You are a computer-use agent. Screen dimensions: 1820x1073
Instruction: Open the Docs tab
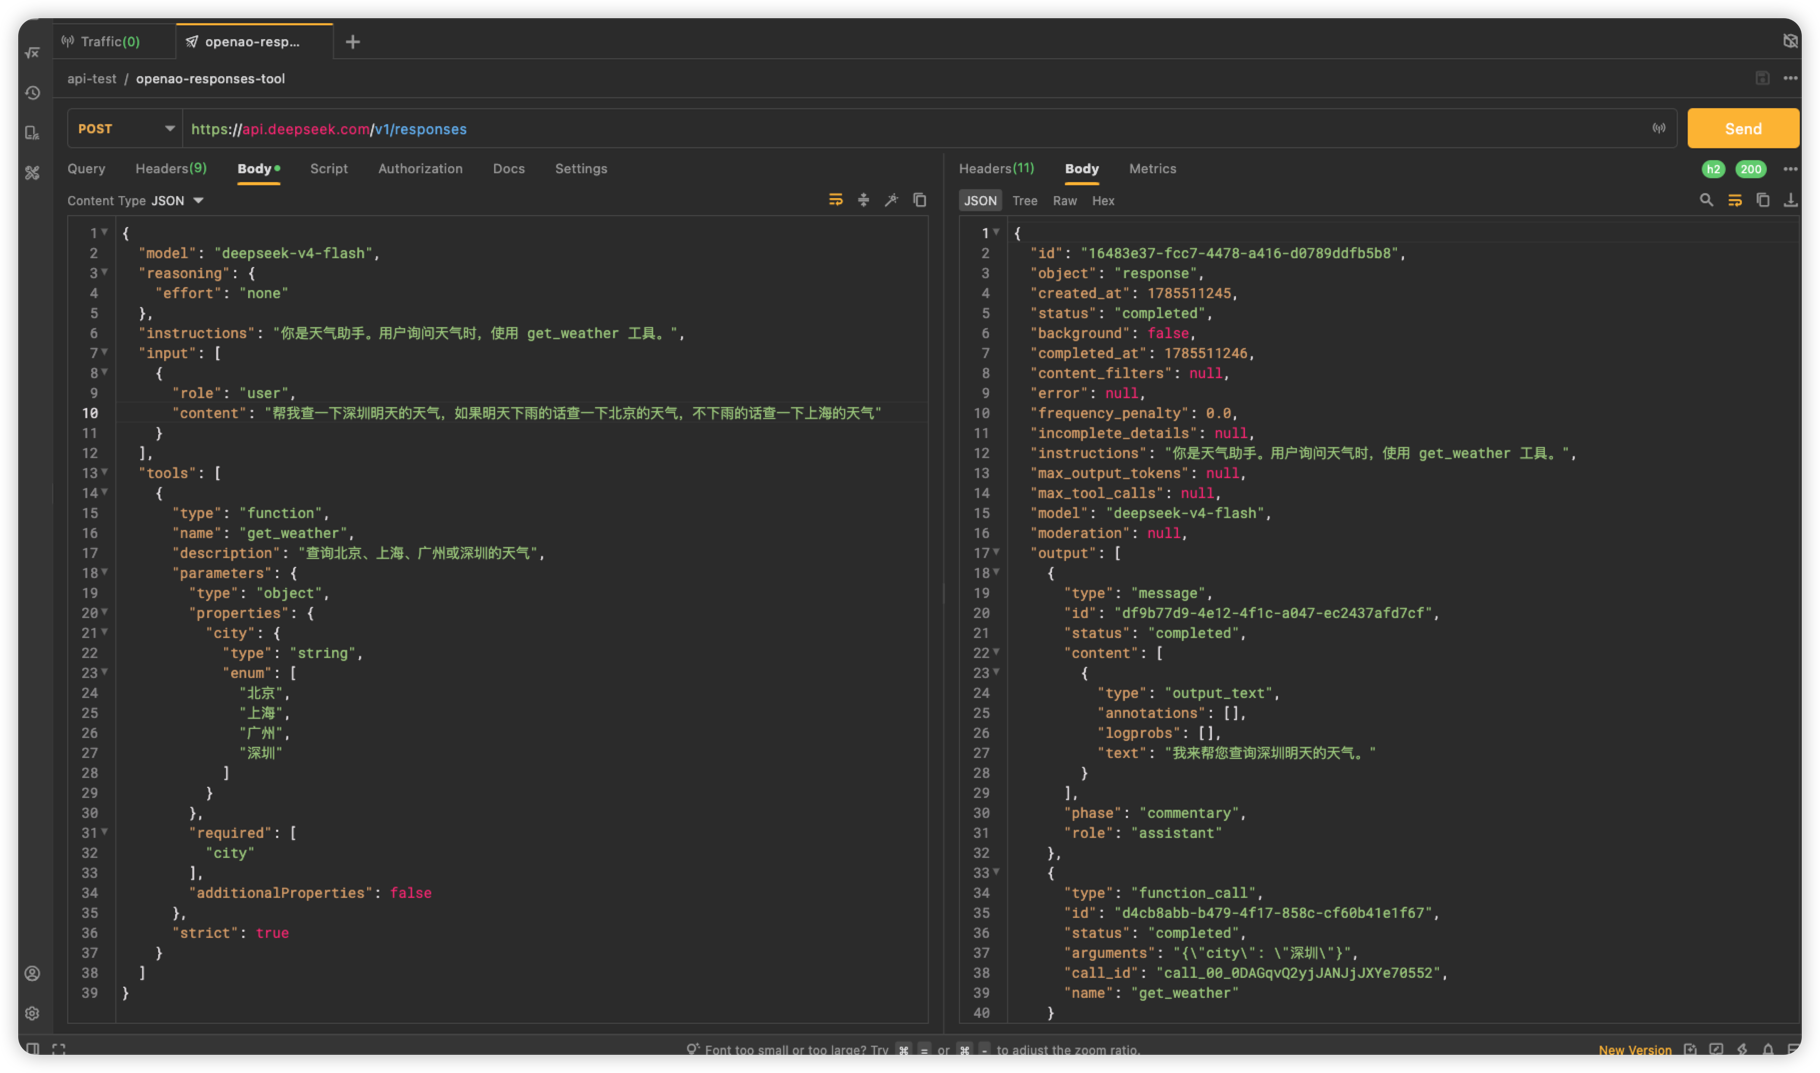click(x=509, y=168)
